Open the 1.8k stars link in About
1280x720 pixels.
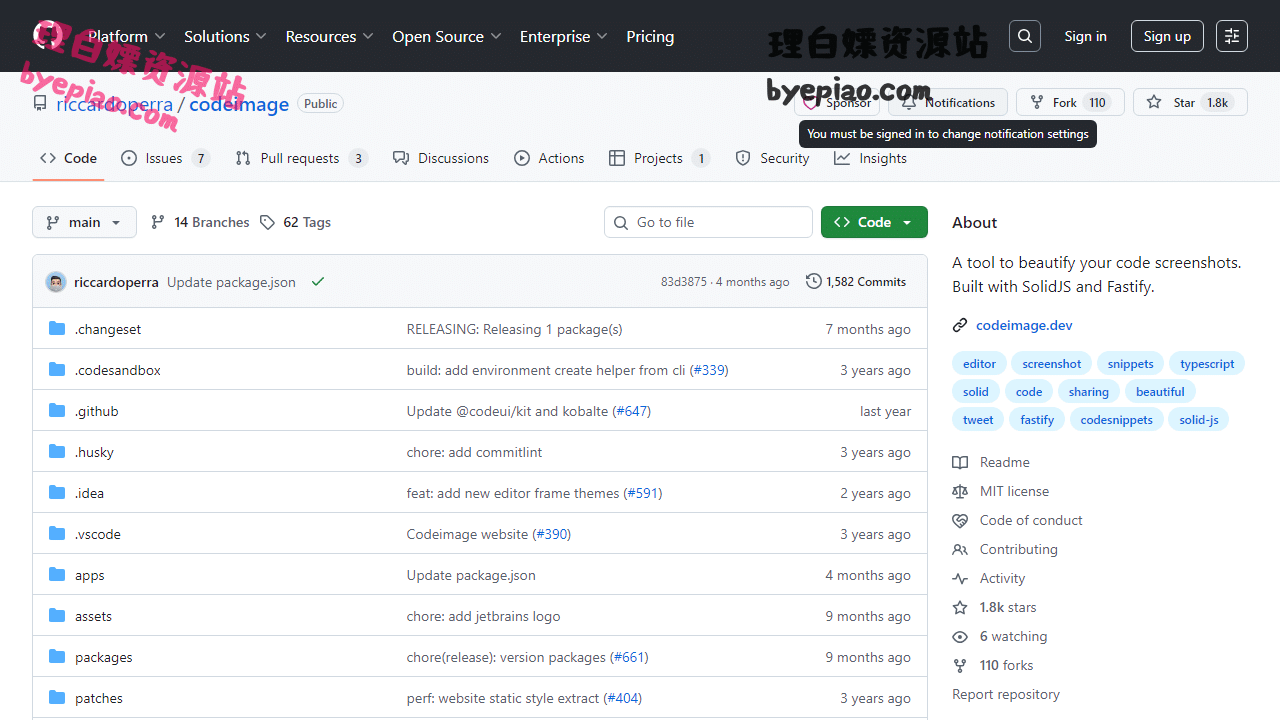coord(1008,607)
